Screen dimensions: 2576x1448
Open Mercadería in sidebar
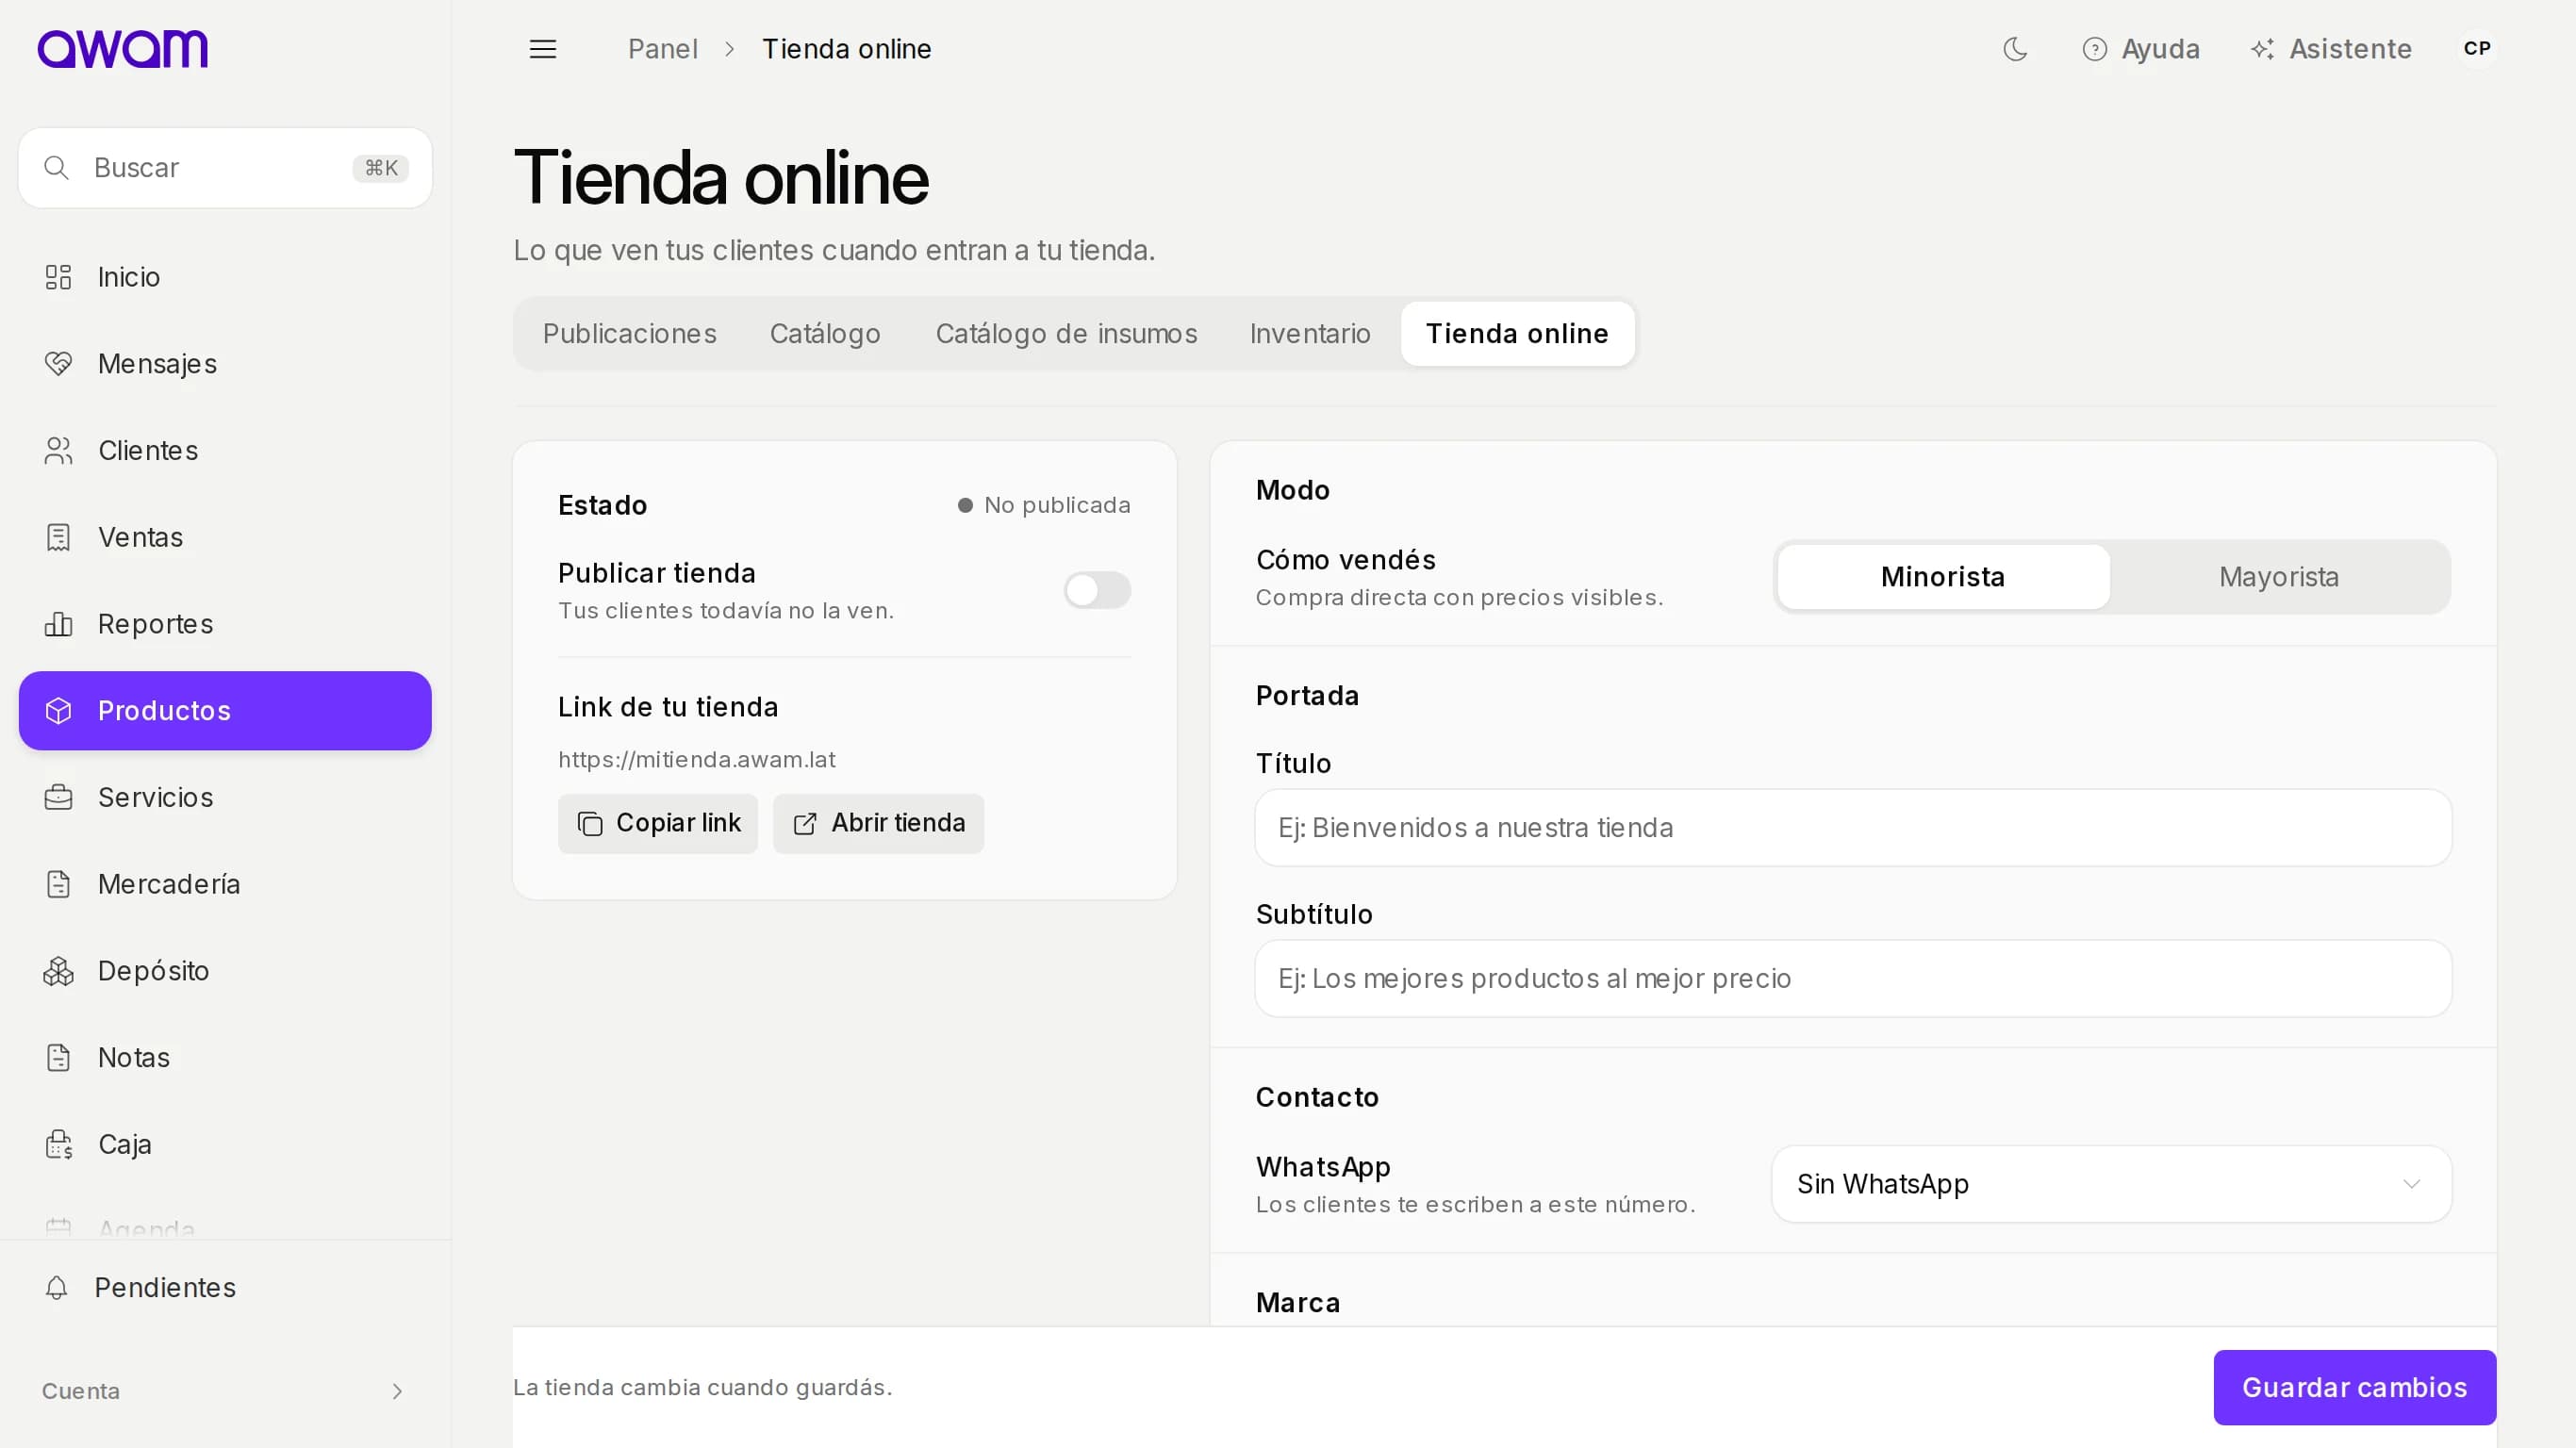(225, 884)
